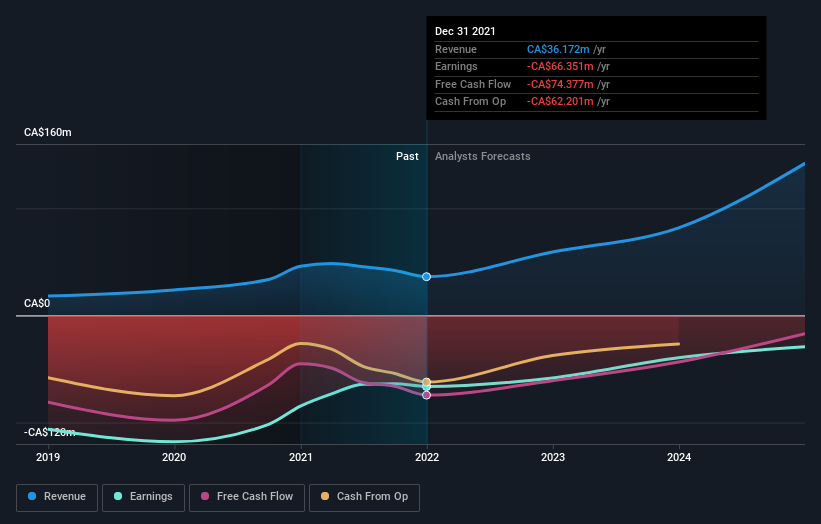Click the Cash From Op label in tooltip
The width and height of the screenshot is (821, 524).
[x=470, y=102]
